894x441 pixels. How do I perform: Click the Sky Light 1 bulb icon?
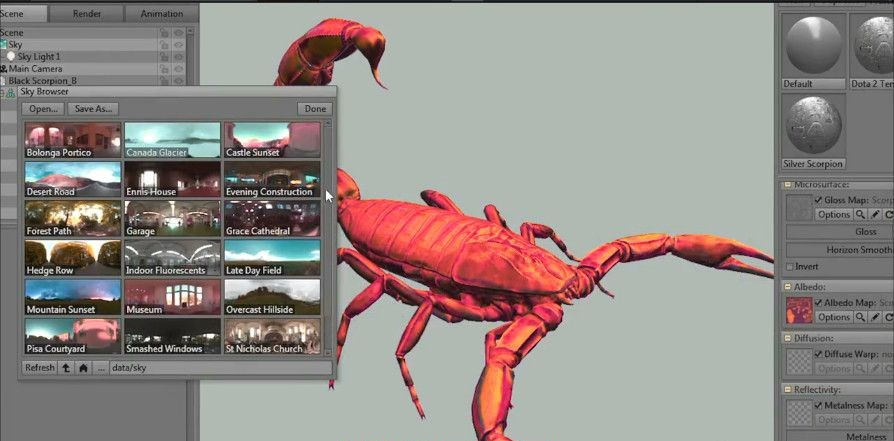coord(11,57)
